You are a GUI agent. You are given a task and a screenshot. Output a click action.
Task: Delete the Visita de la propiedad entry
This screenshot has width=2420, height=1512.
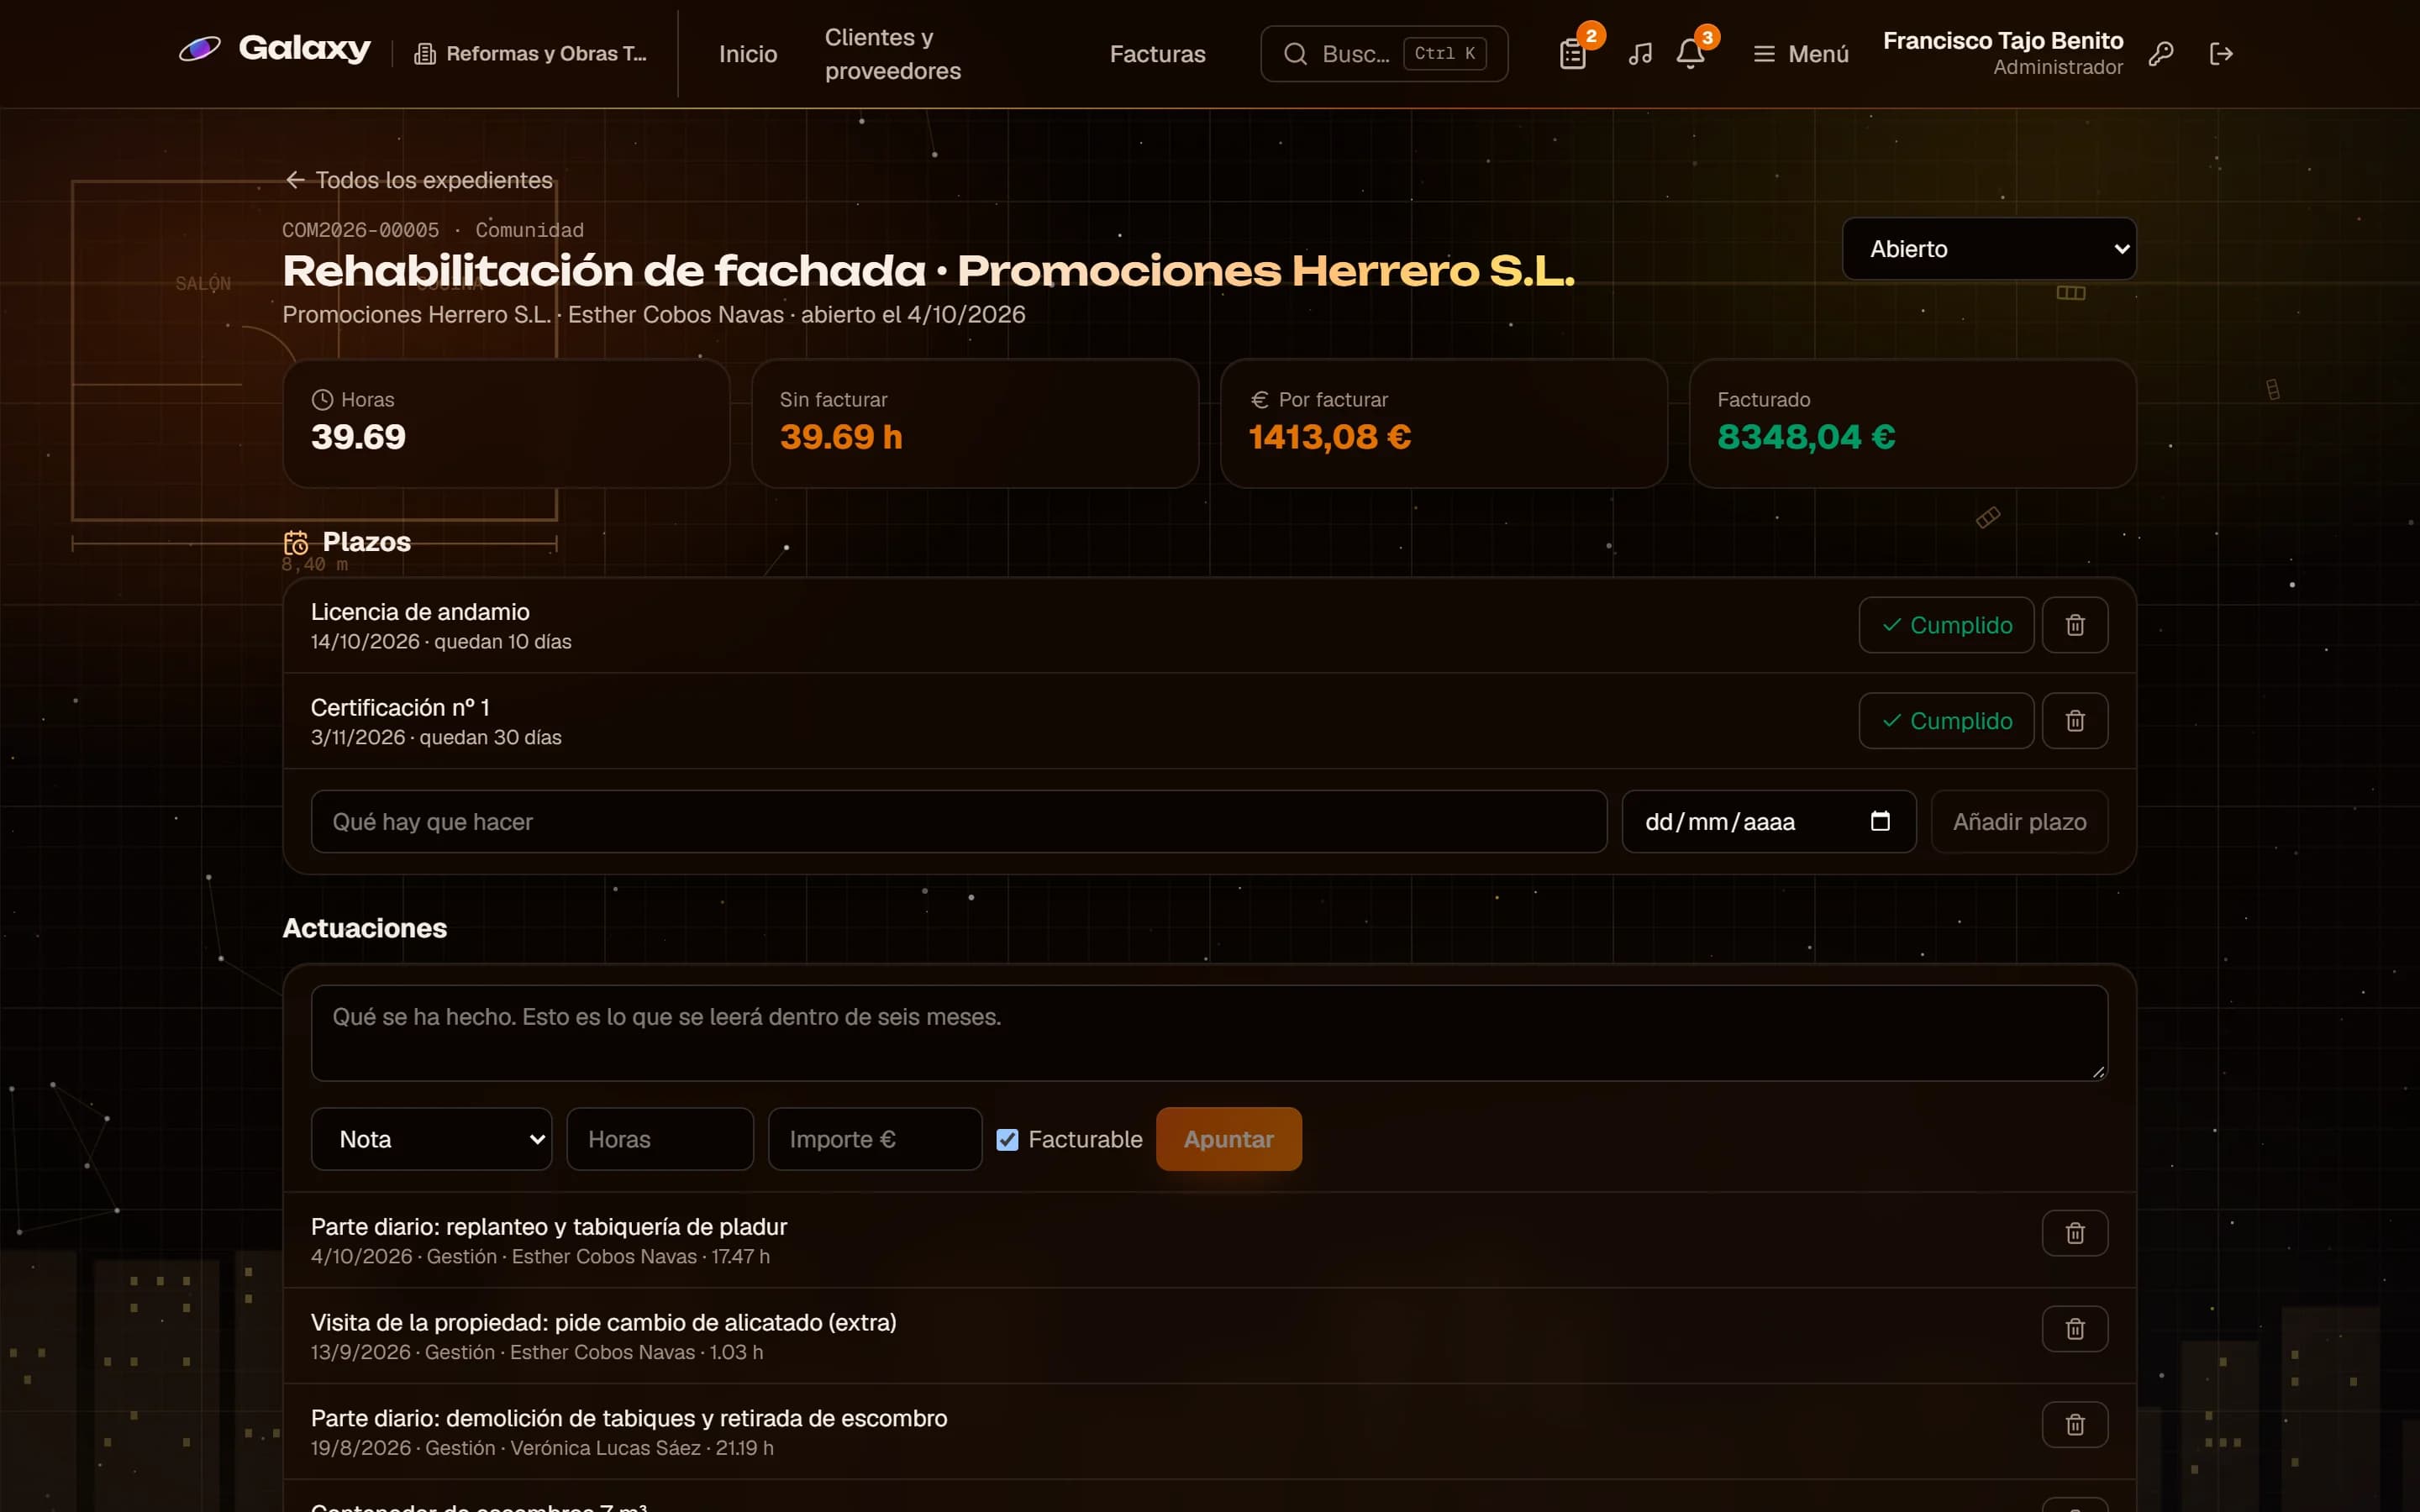coord(2075,1329)
